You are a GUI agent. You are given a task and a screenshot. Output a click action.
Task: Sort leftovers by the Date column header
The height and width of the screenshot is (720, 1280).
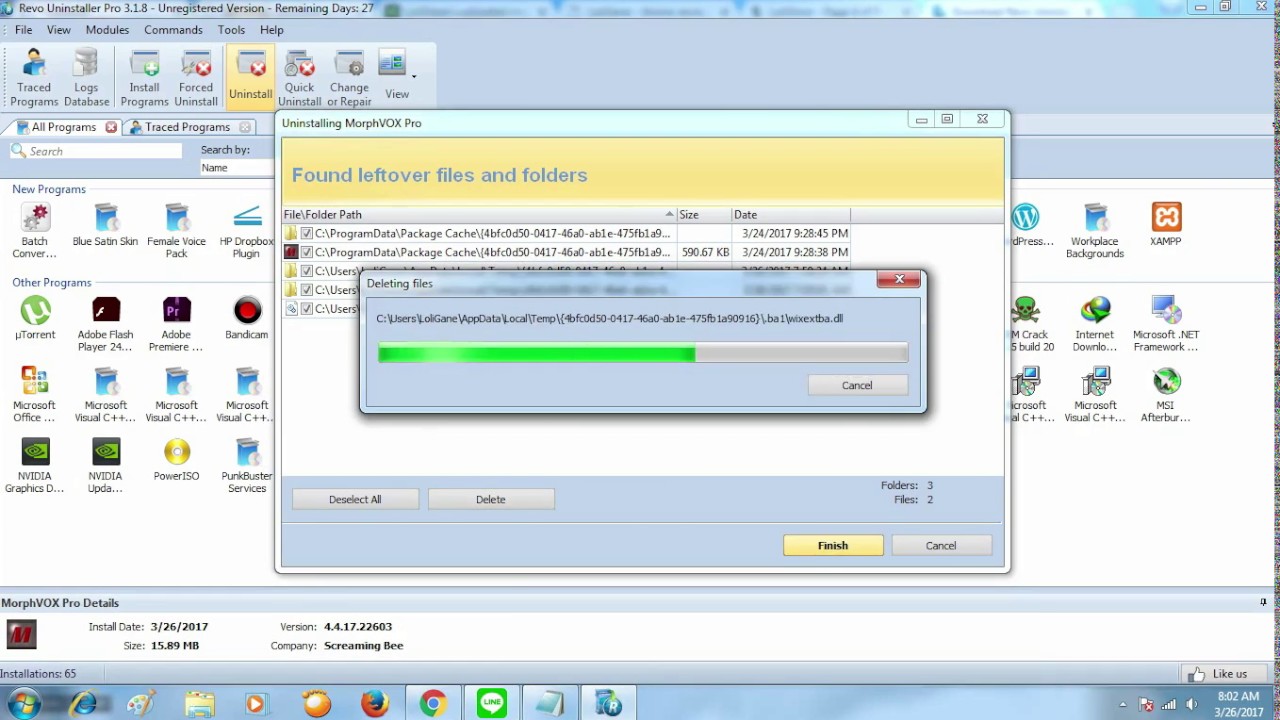point(791,214)
